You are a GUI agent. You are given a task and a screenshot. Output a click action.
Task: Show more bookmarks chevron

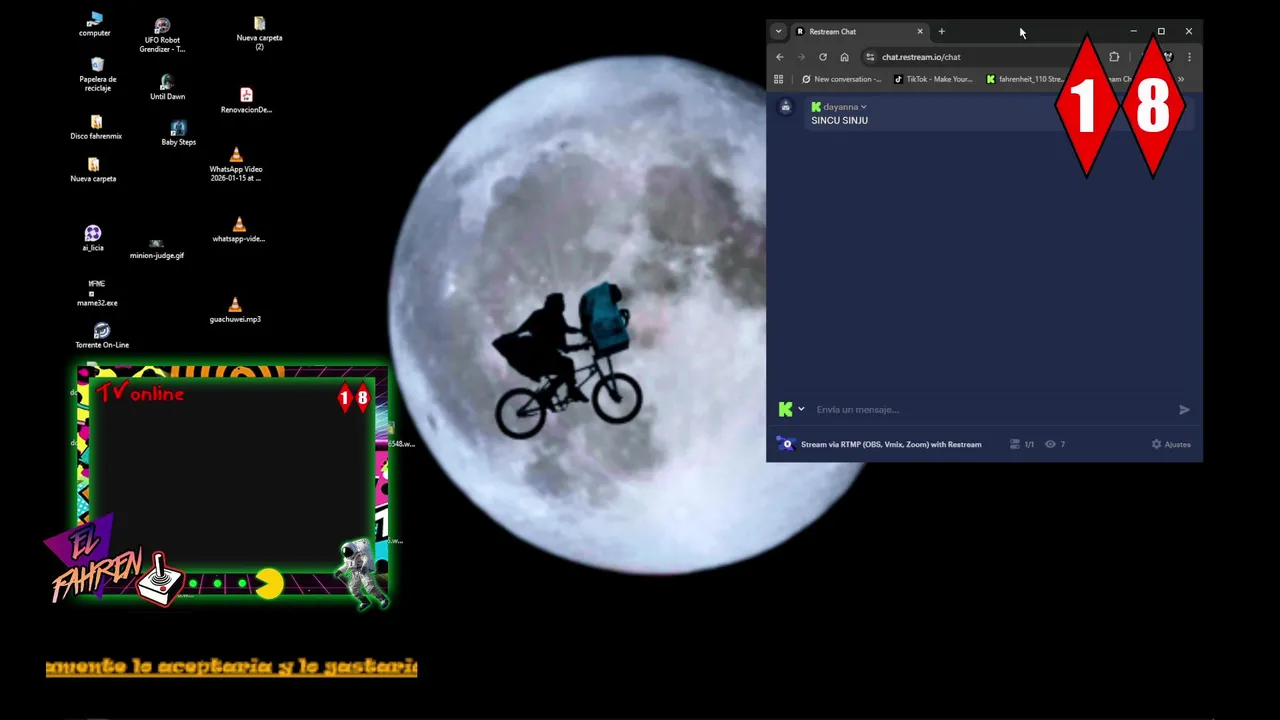(1181, 79)
